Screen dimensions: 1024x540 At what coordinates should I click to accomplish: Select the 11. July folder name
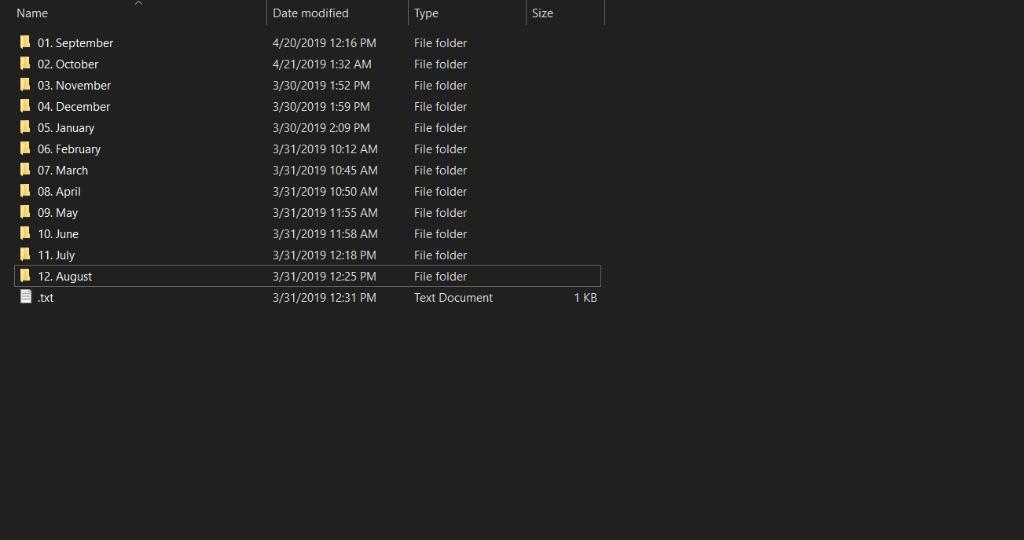coord(56,255)
